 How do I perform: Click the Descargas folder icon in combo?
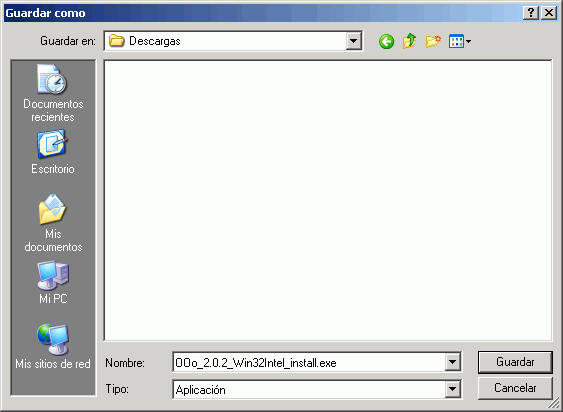point(116,41)
